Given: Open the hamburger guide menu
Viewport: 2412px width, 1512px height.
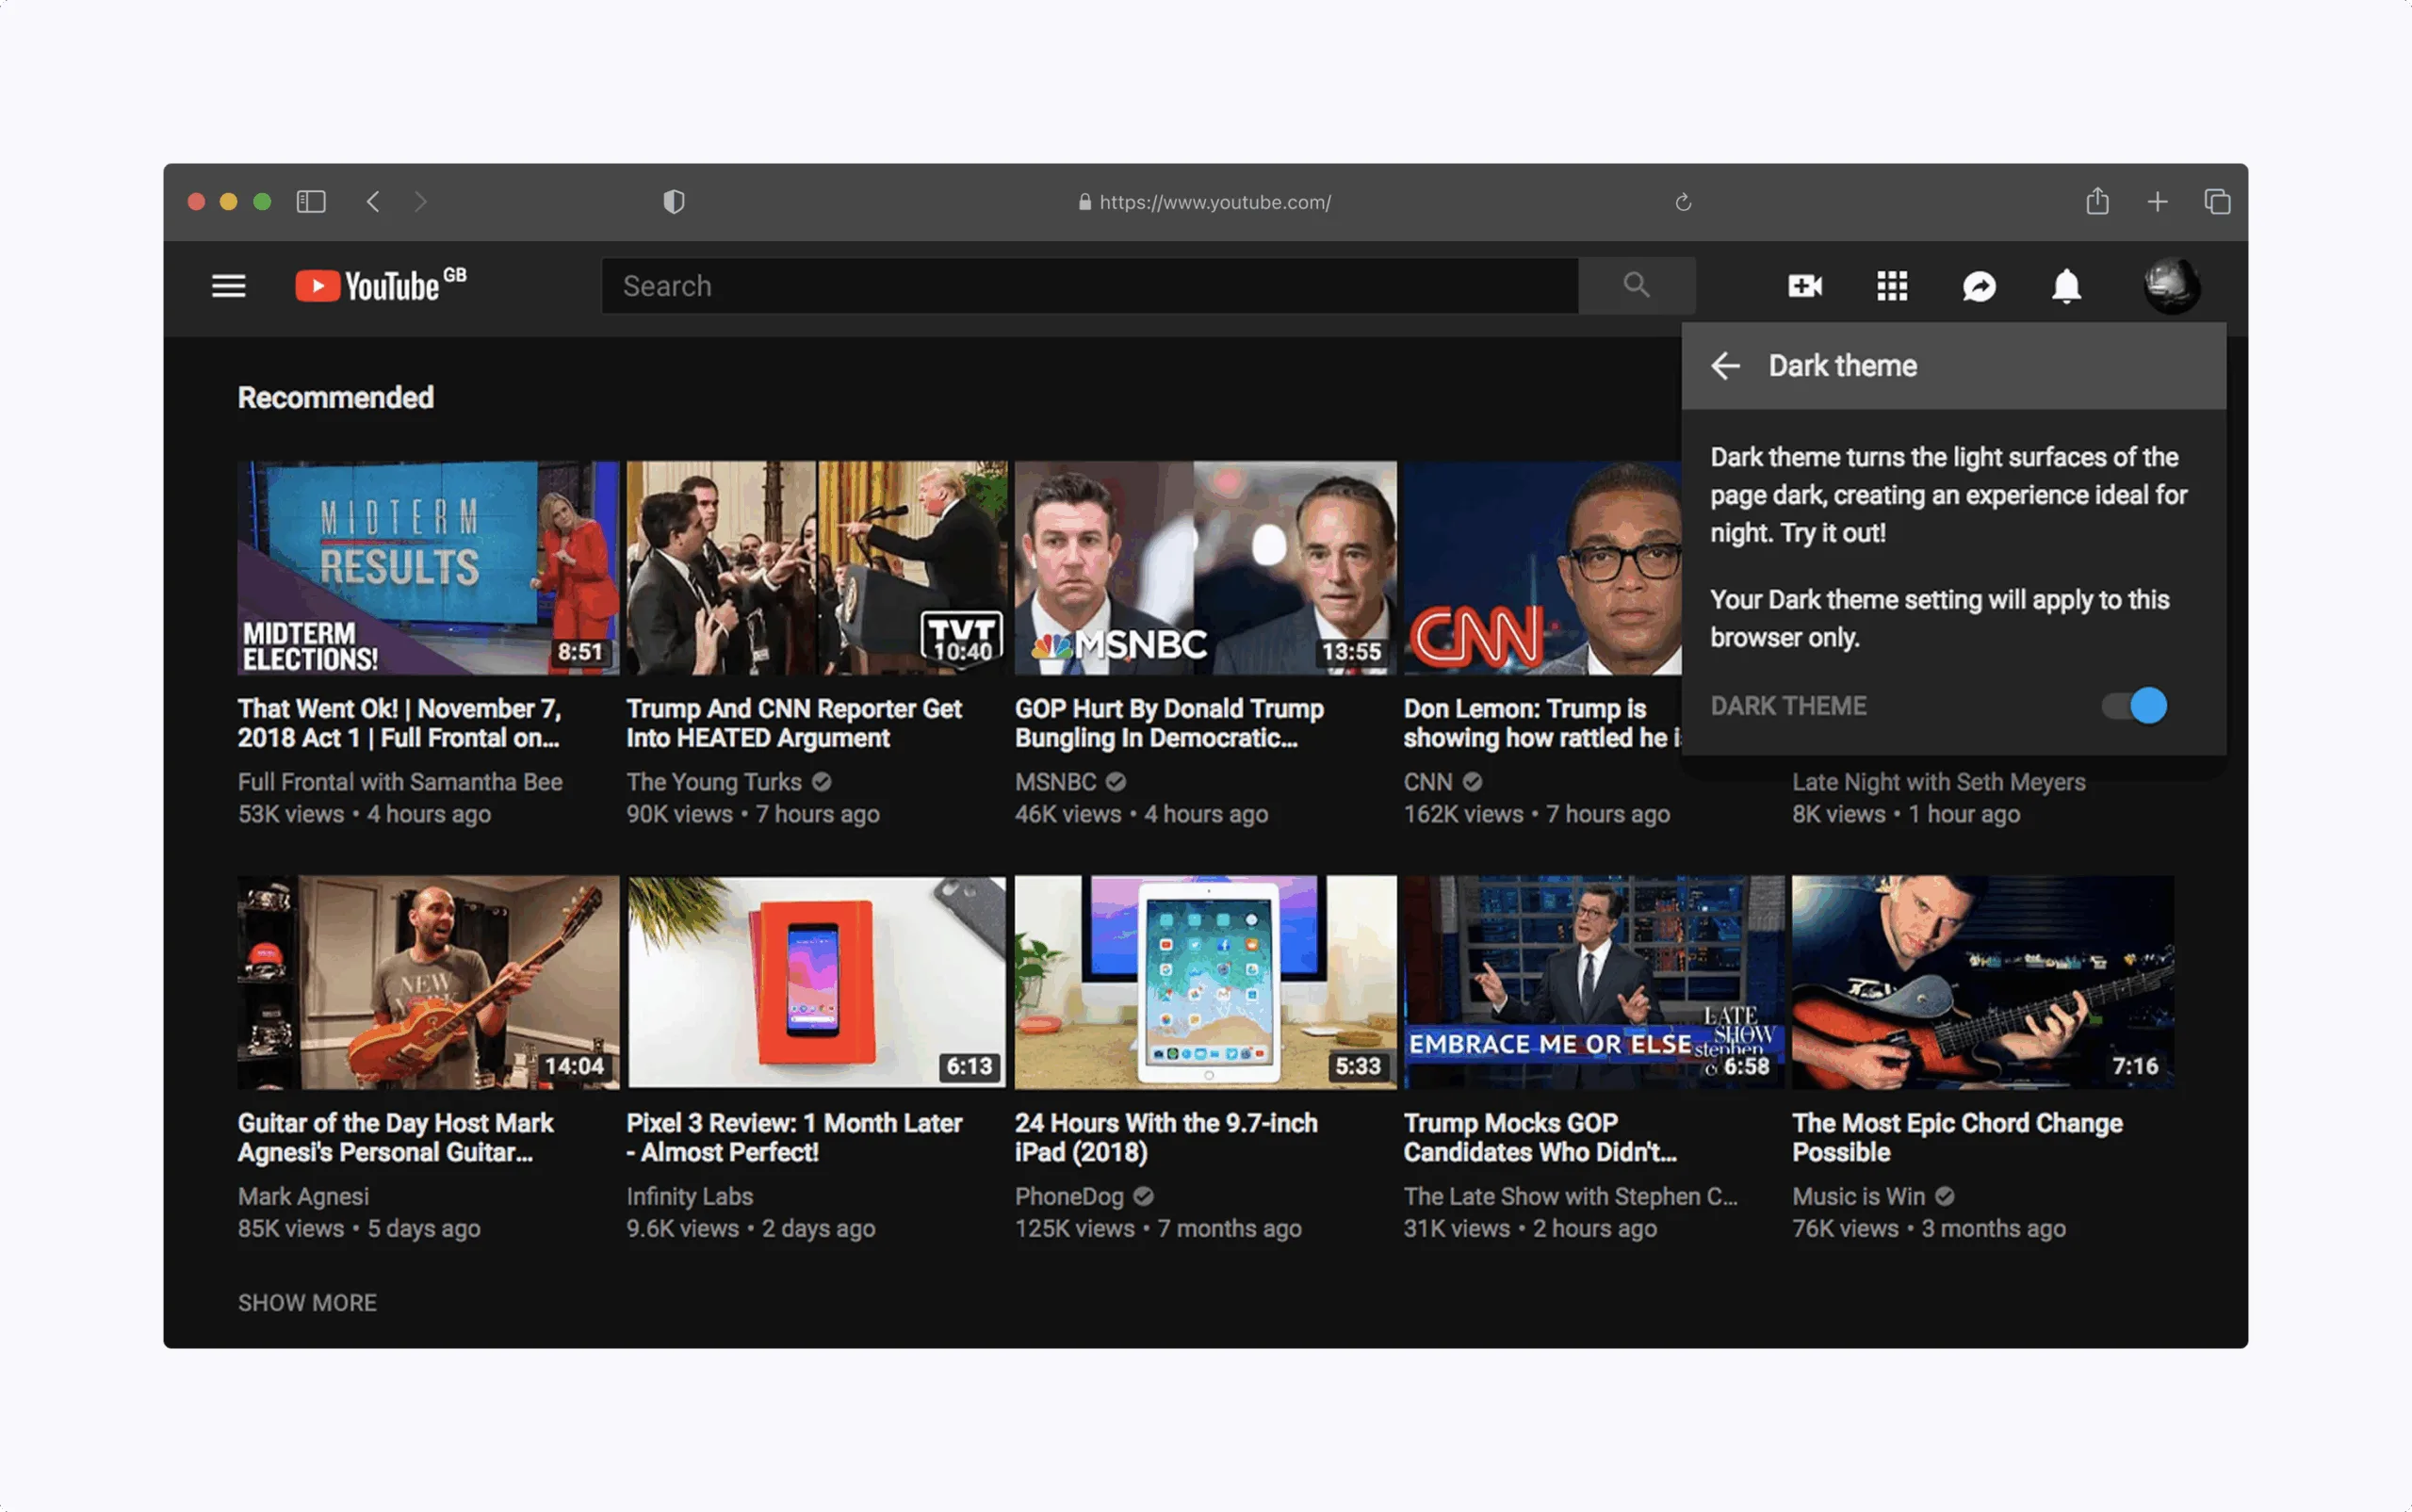Looking at the screenshot, I should point(228,286).
